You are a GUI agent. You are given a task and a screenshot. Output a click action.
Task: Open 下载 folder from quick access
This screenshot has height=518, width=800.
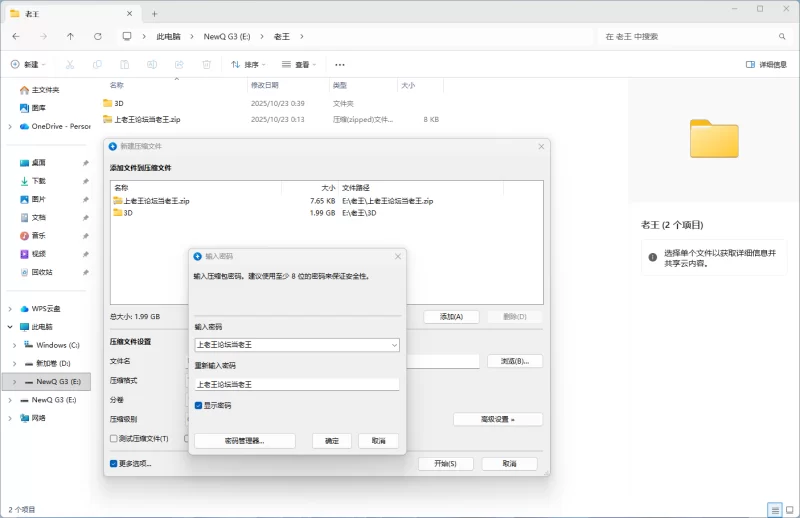click(x=39, y=181)
